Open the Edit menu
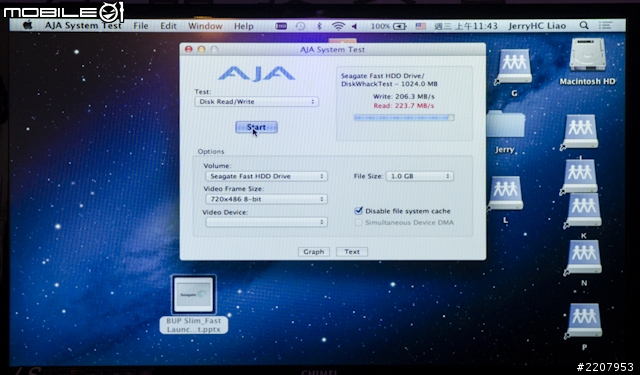Screen dimensions: 640x375 click(x=168, y=26)
